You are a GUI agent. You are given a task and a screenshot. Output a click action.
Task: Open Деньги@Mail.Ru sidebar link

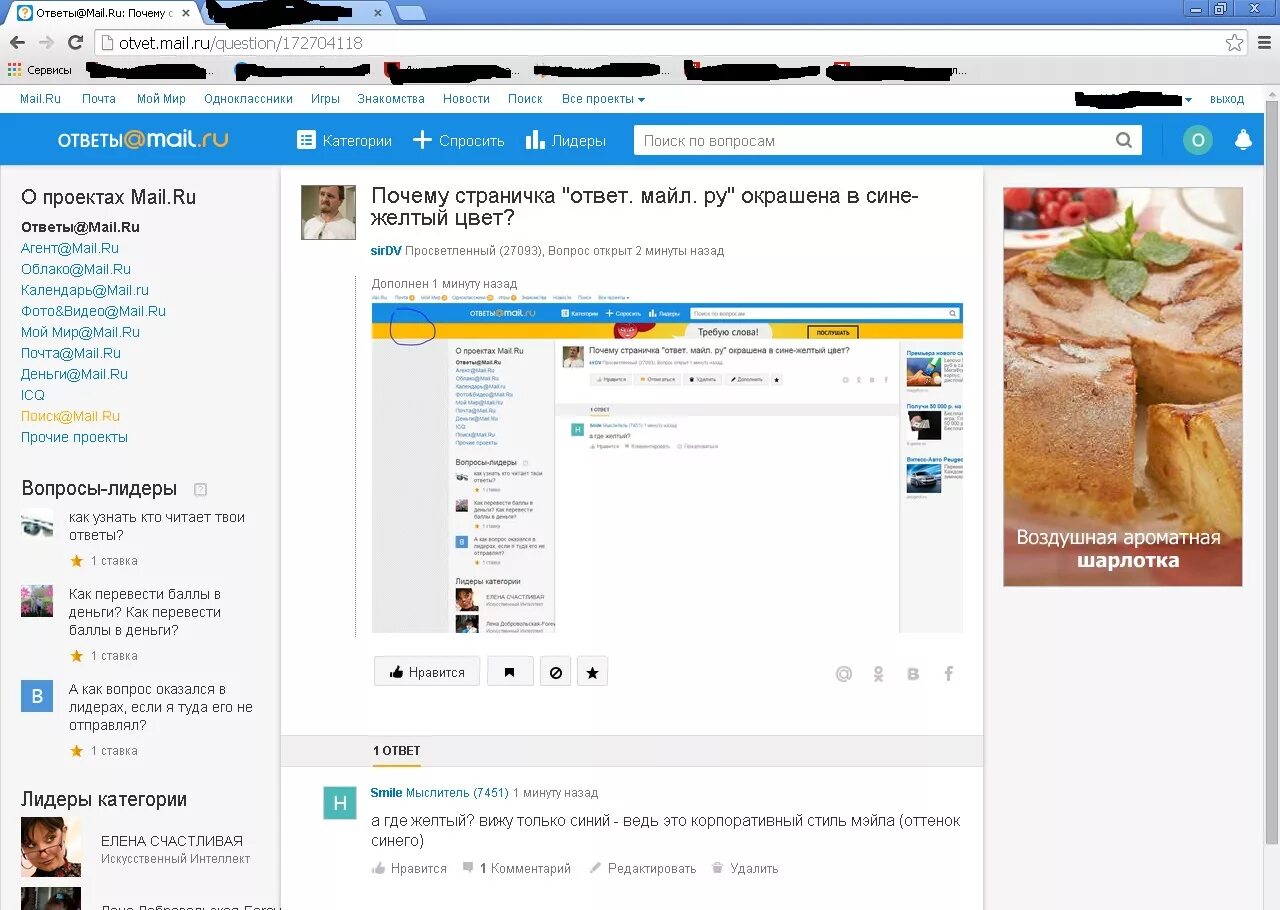(74, 374)
